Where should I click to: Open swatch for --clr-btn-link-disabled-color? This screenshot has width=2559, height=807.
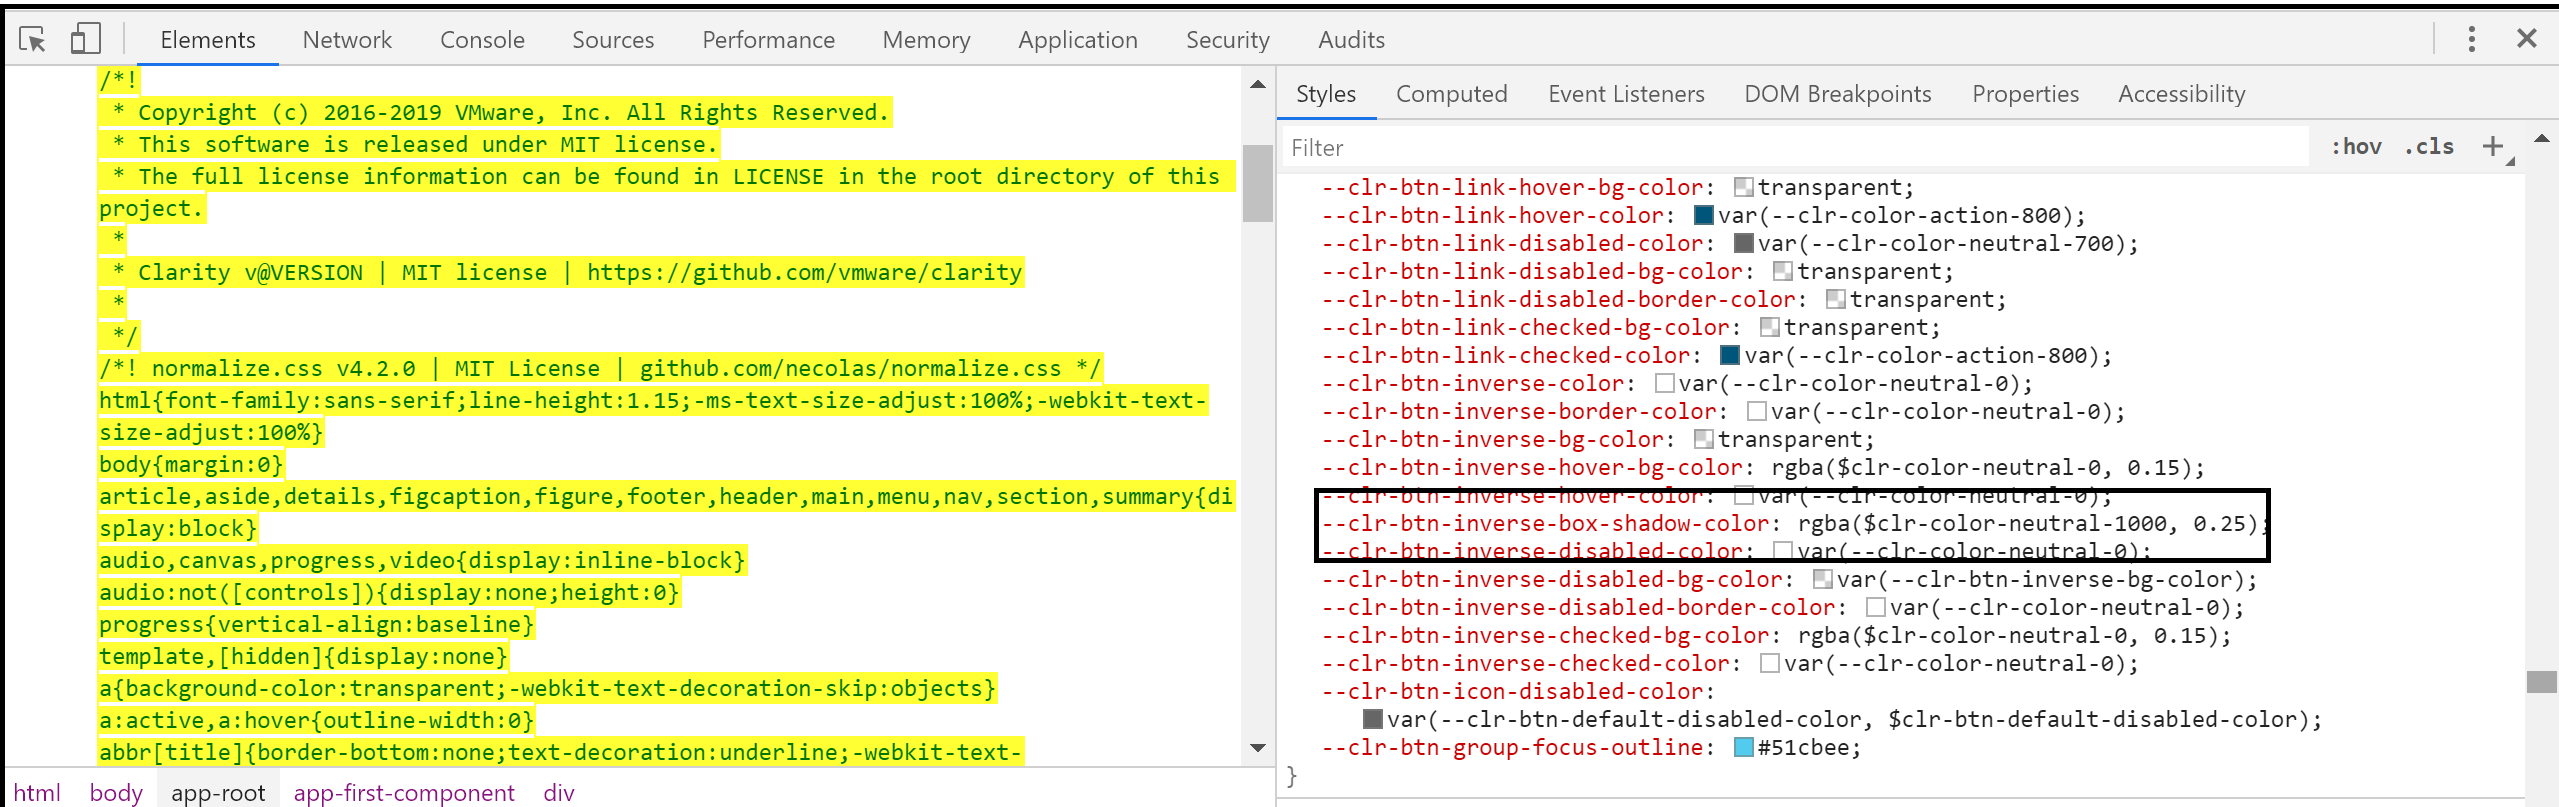(x=1743, y=243)
